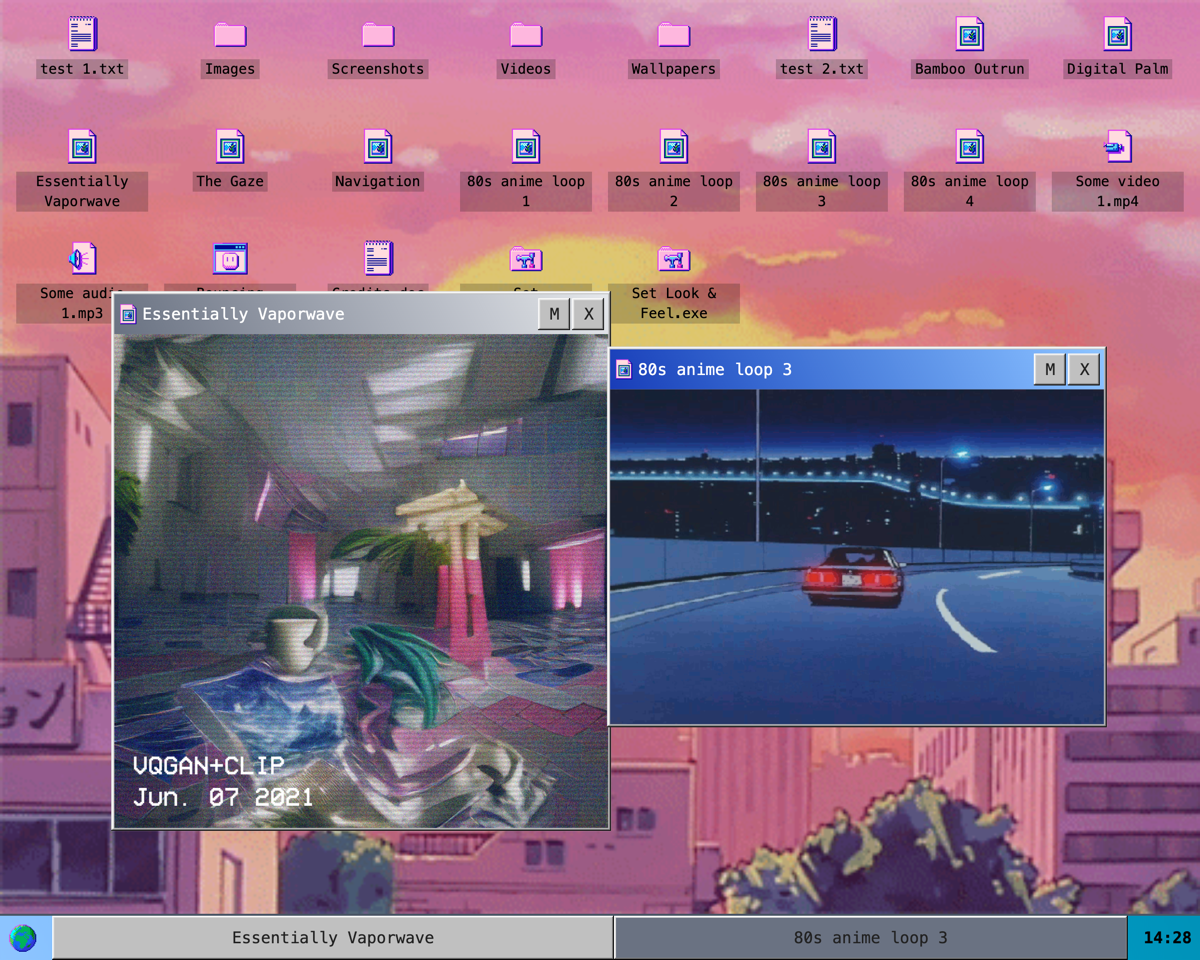Open The Gaze video icon
Image resolution: width=1200 pixels, height=960 pixels.
coord(229,146)
